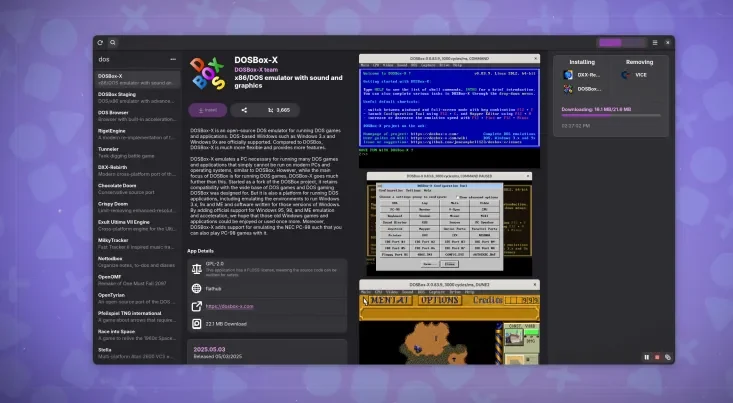Select Race into Space in the results list

[137, 335]
